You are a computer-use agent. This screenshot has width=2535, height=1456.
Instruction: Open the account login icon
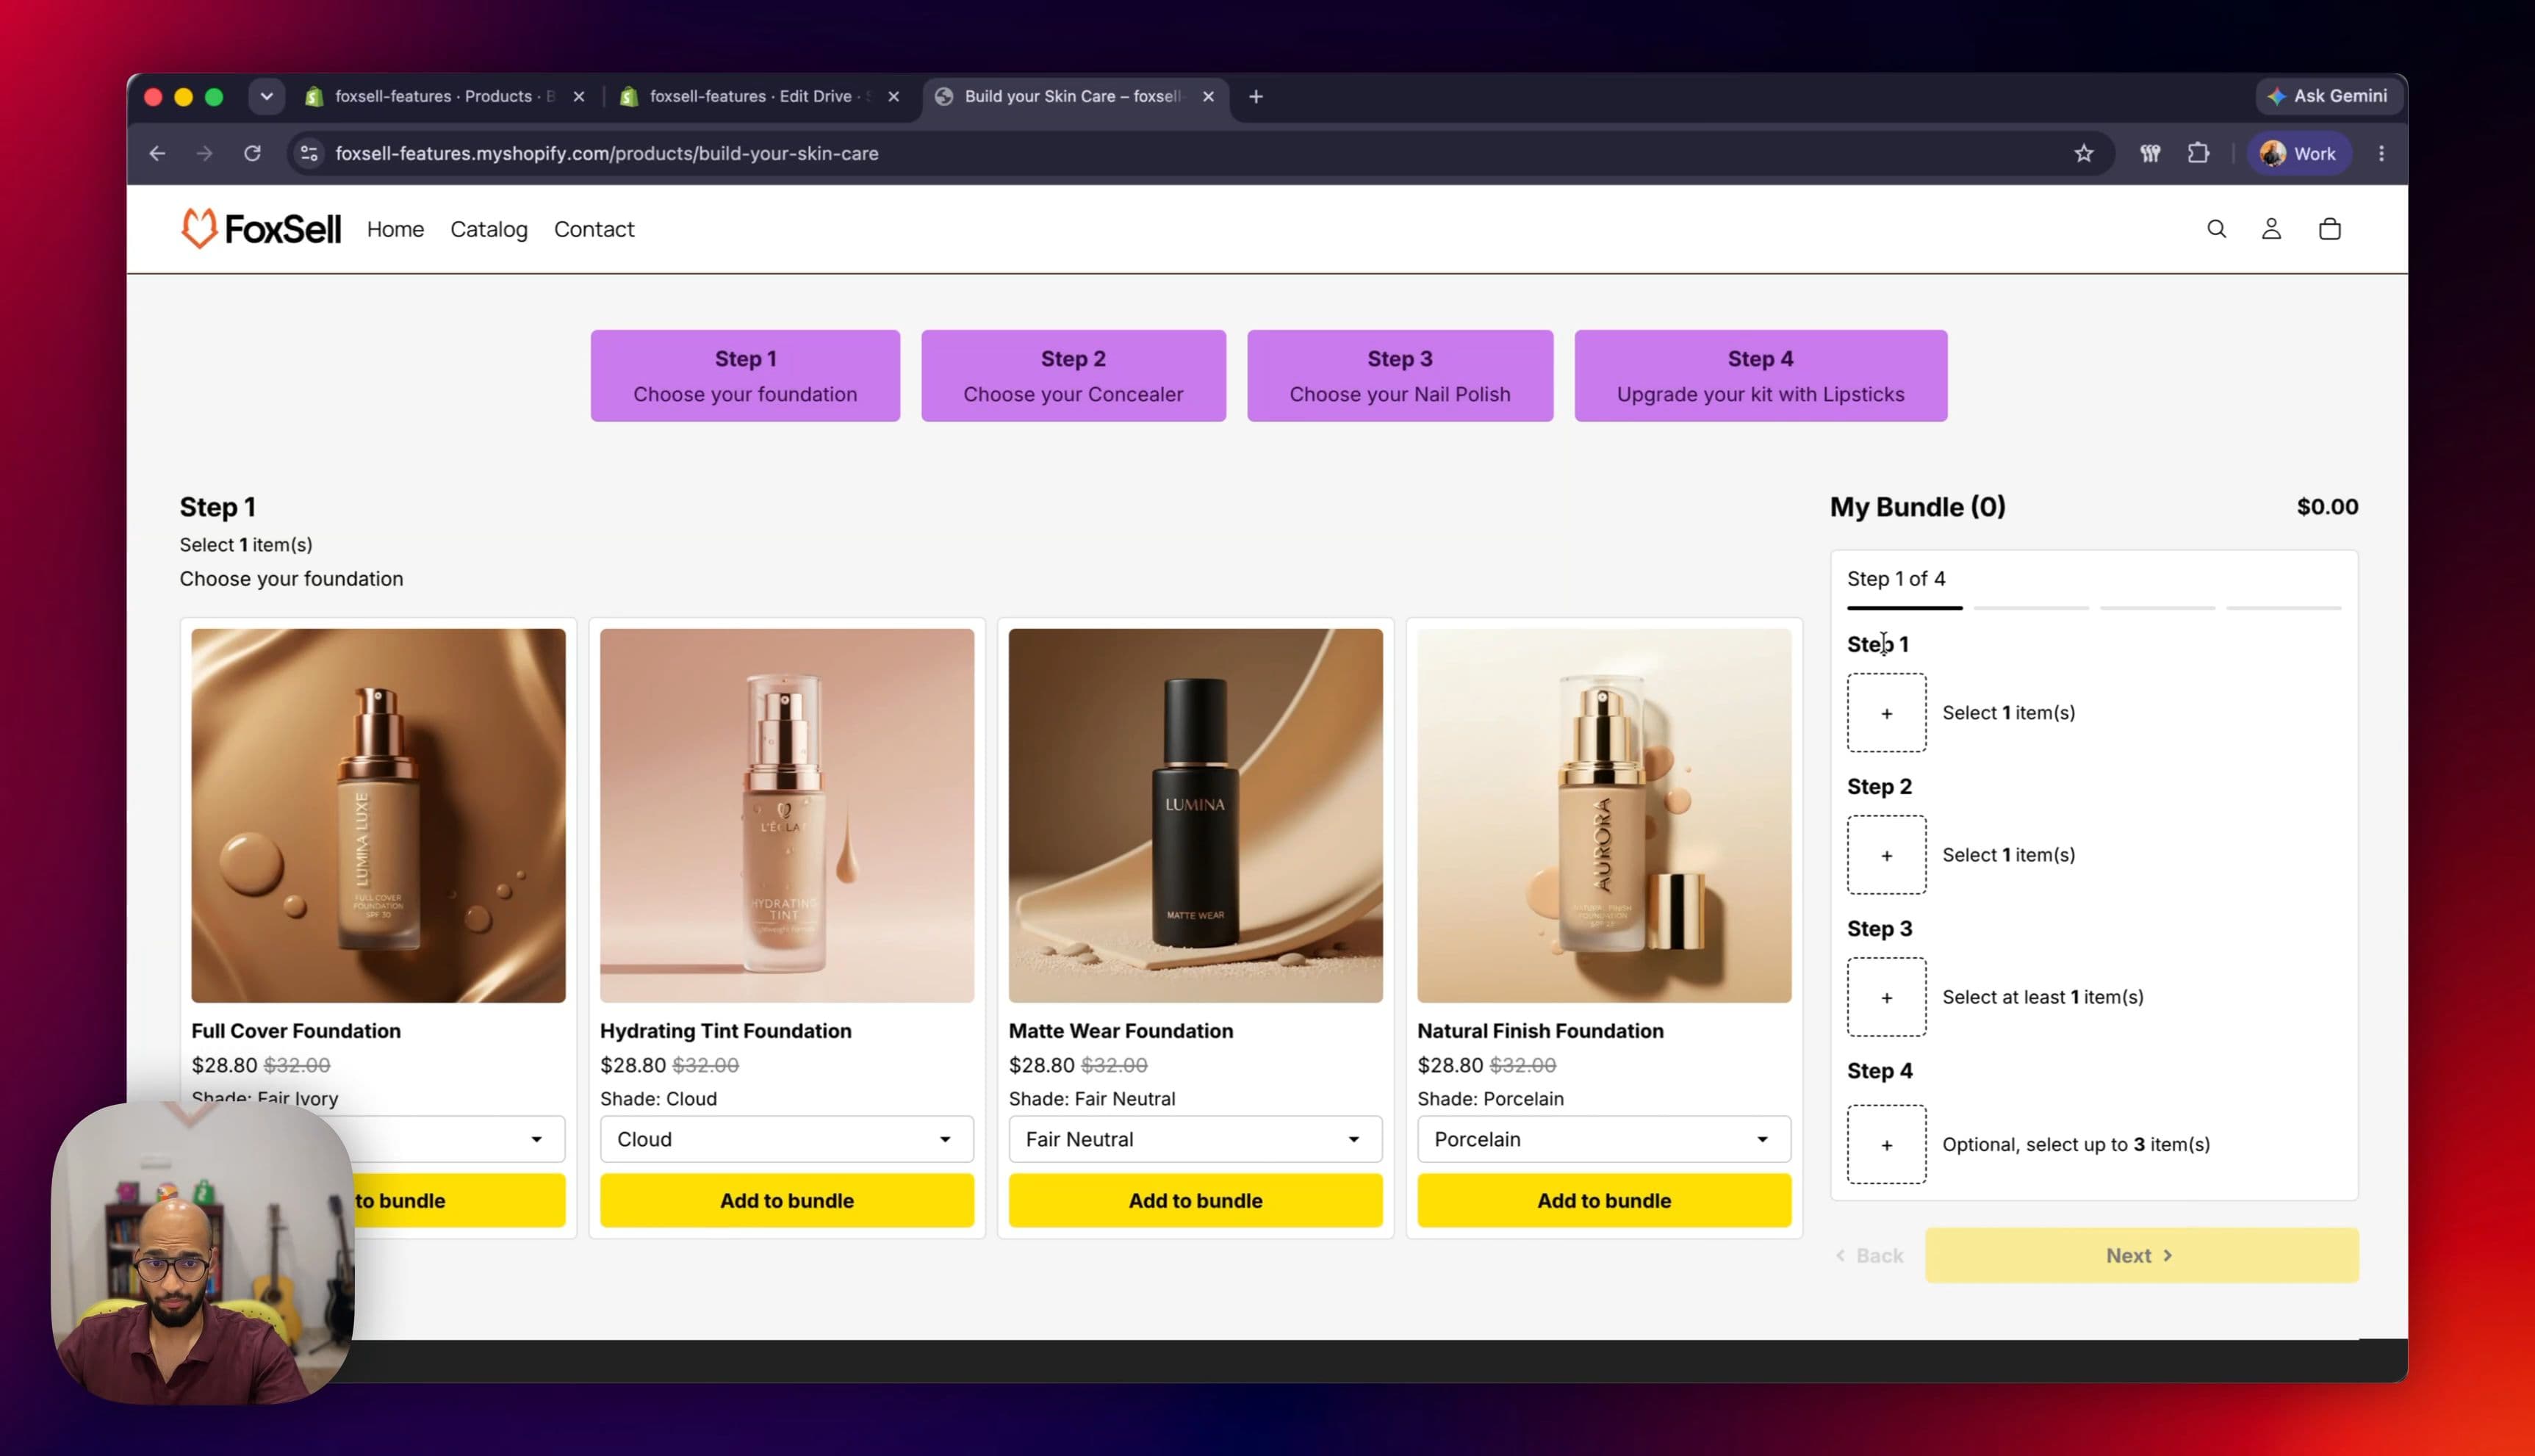(2271, 229)
